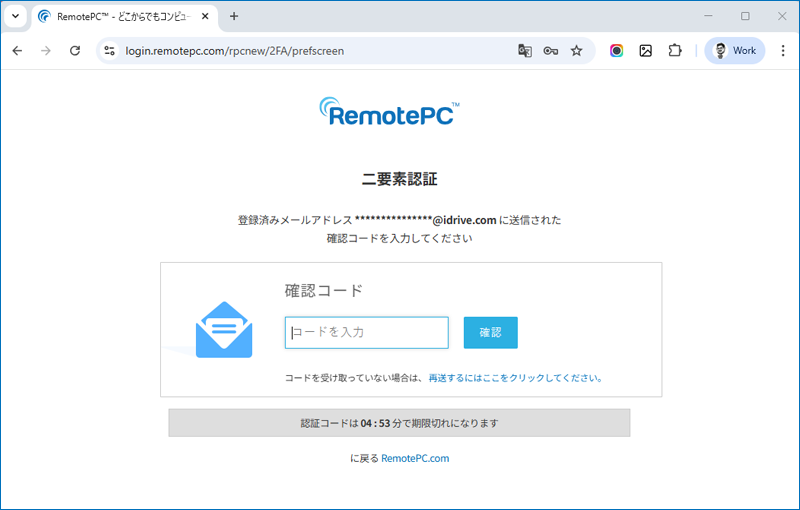The height and width of the screenshot is (510, 800).
Task: Reload the page with the refresh icon
Action: (75, 50)
